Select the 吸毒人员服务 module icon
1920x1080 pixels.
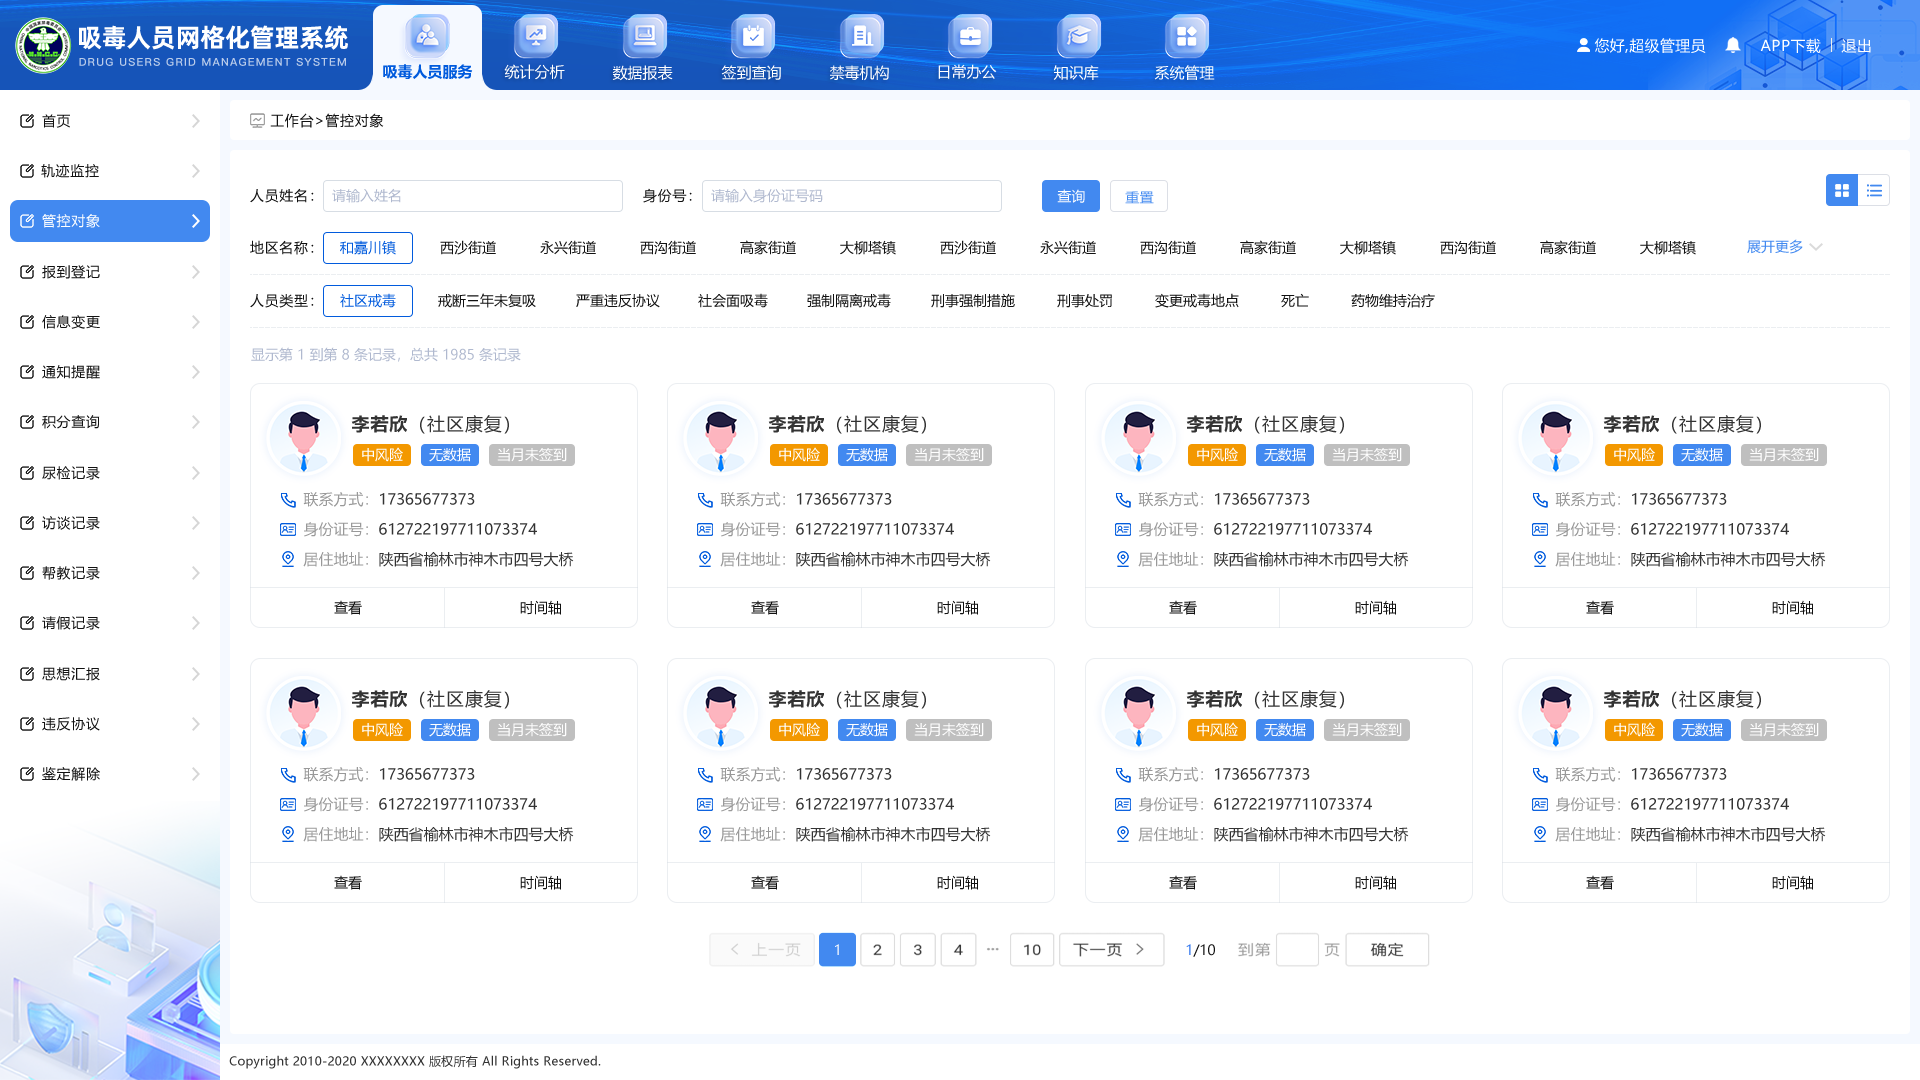coord(427,37)
